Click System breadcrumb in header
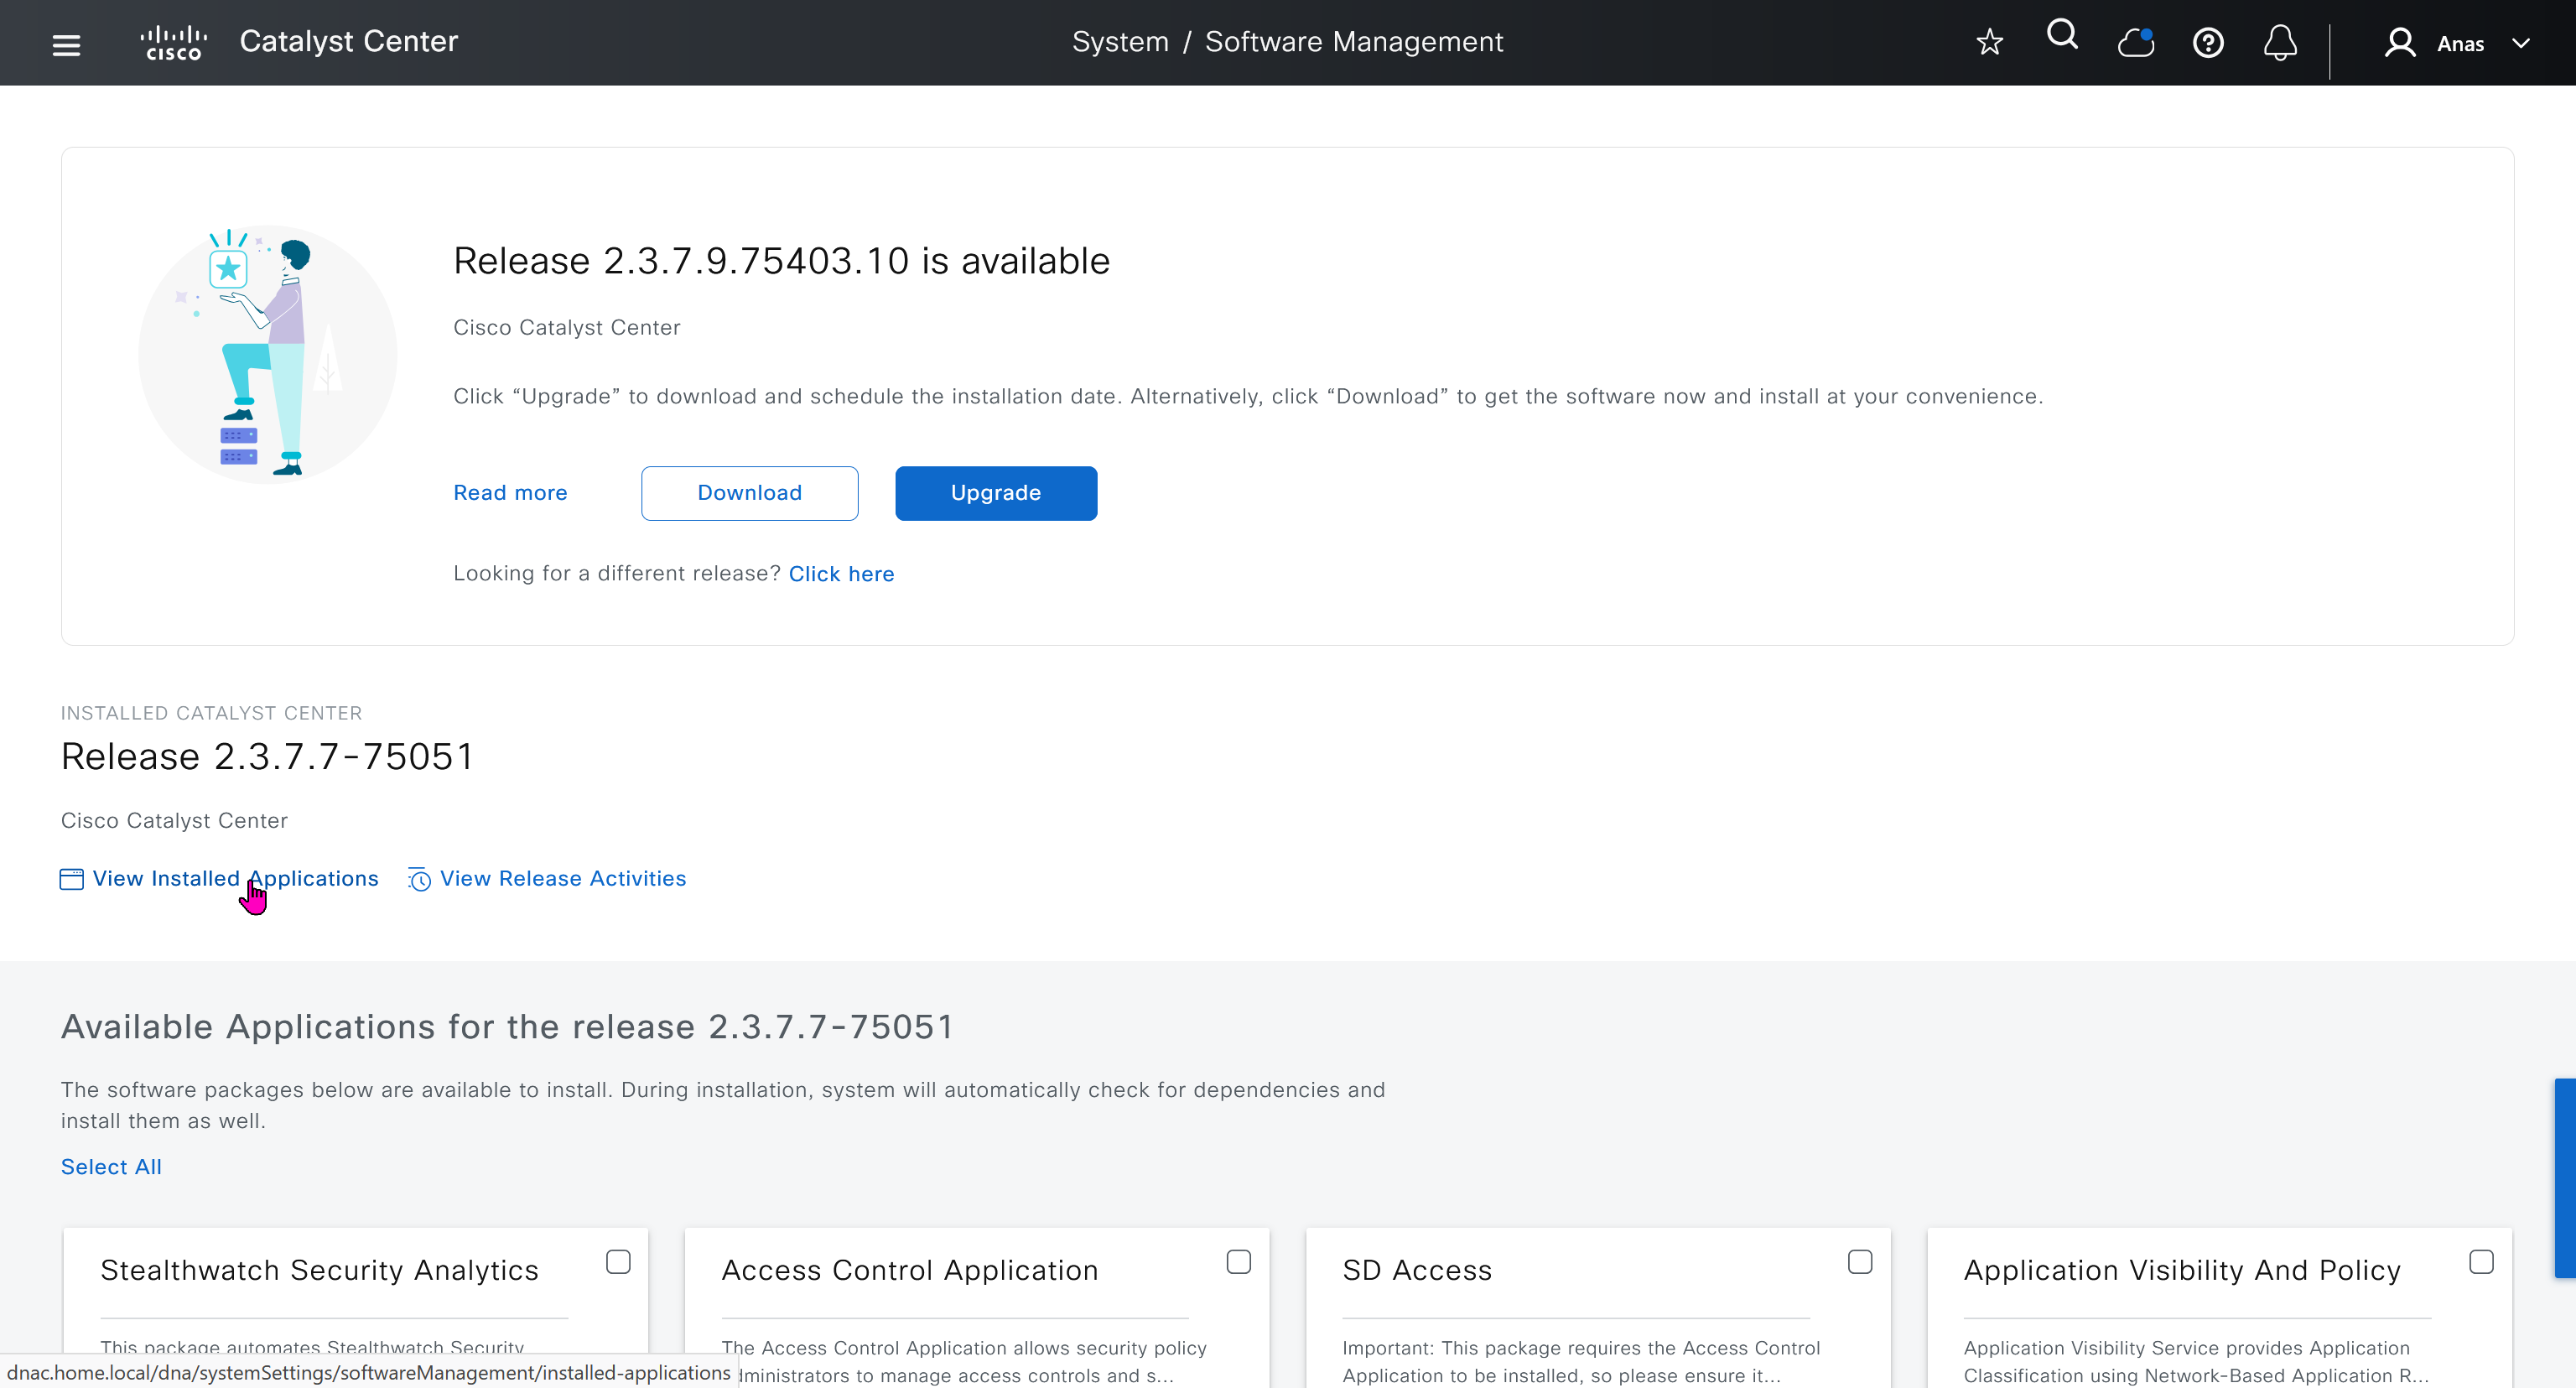Image resolution: width=2576 pixels, height=1388 pixels. pos(1119,42)
